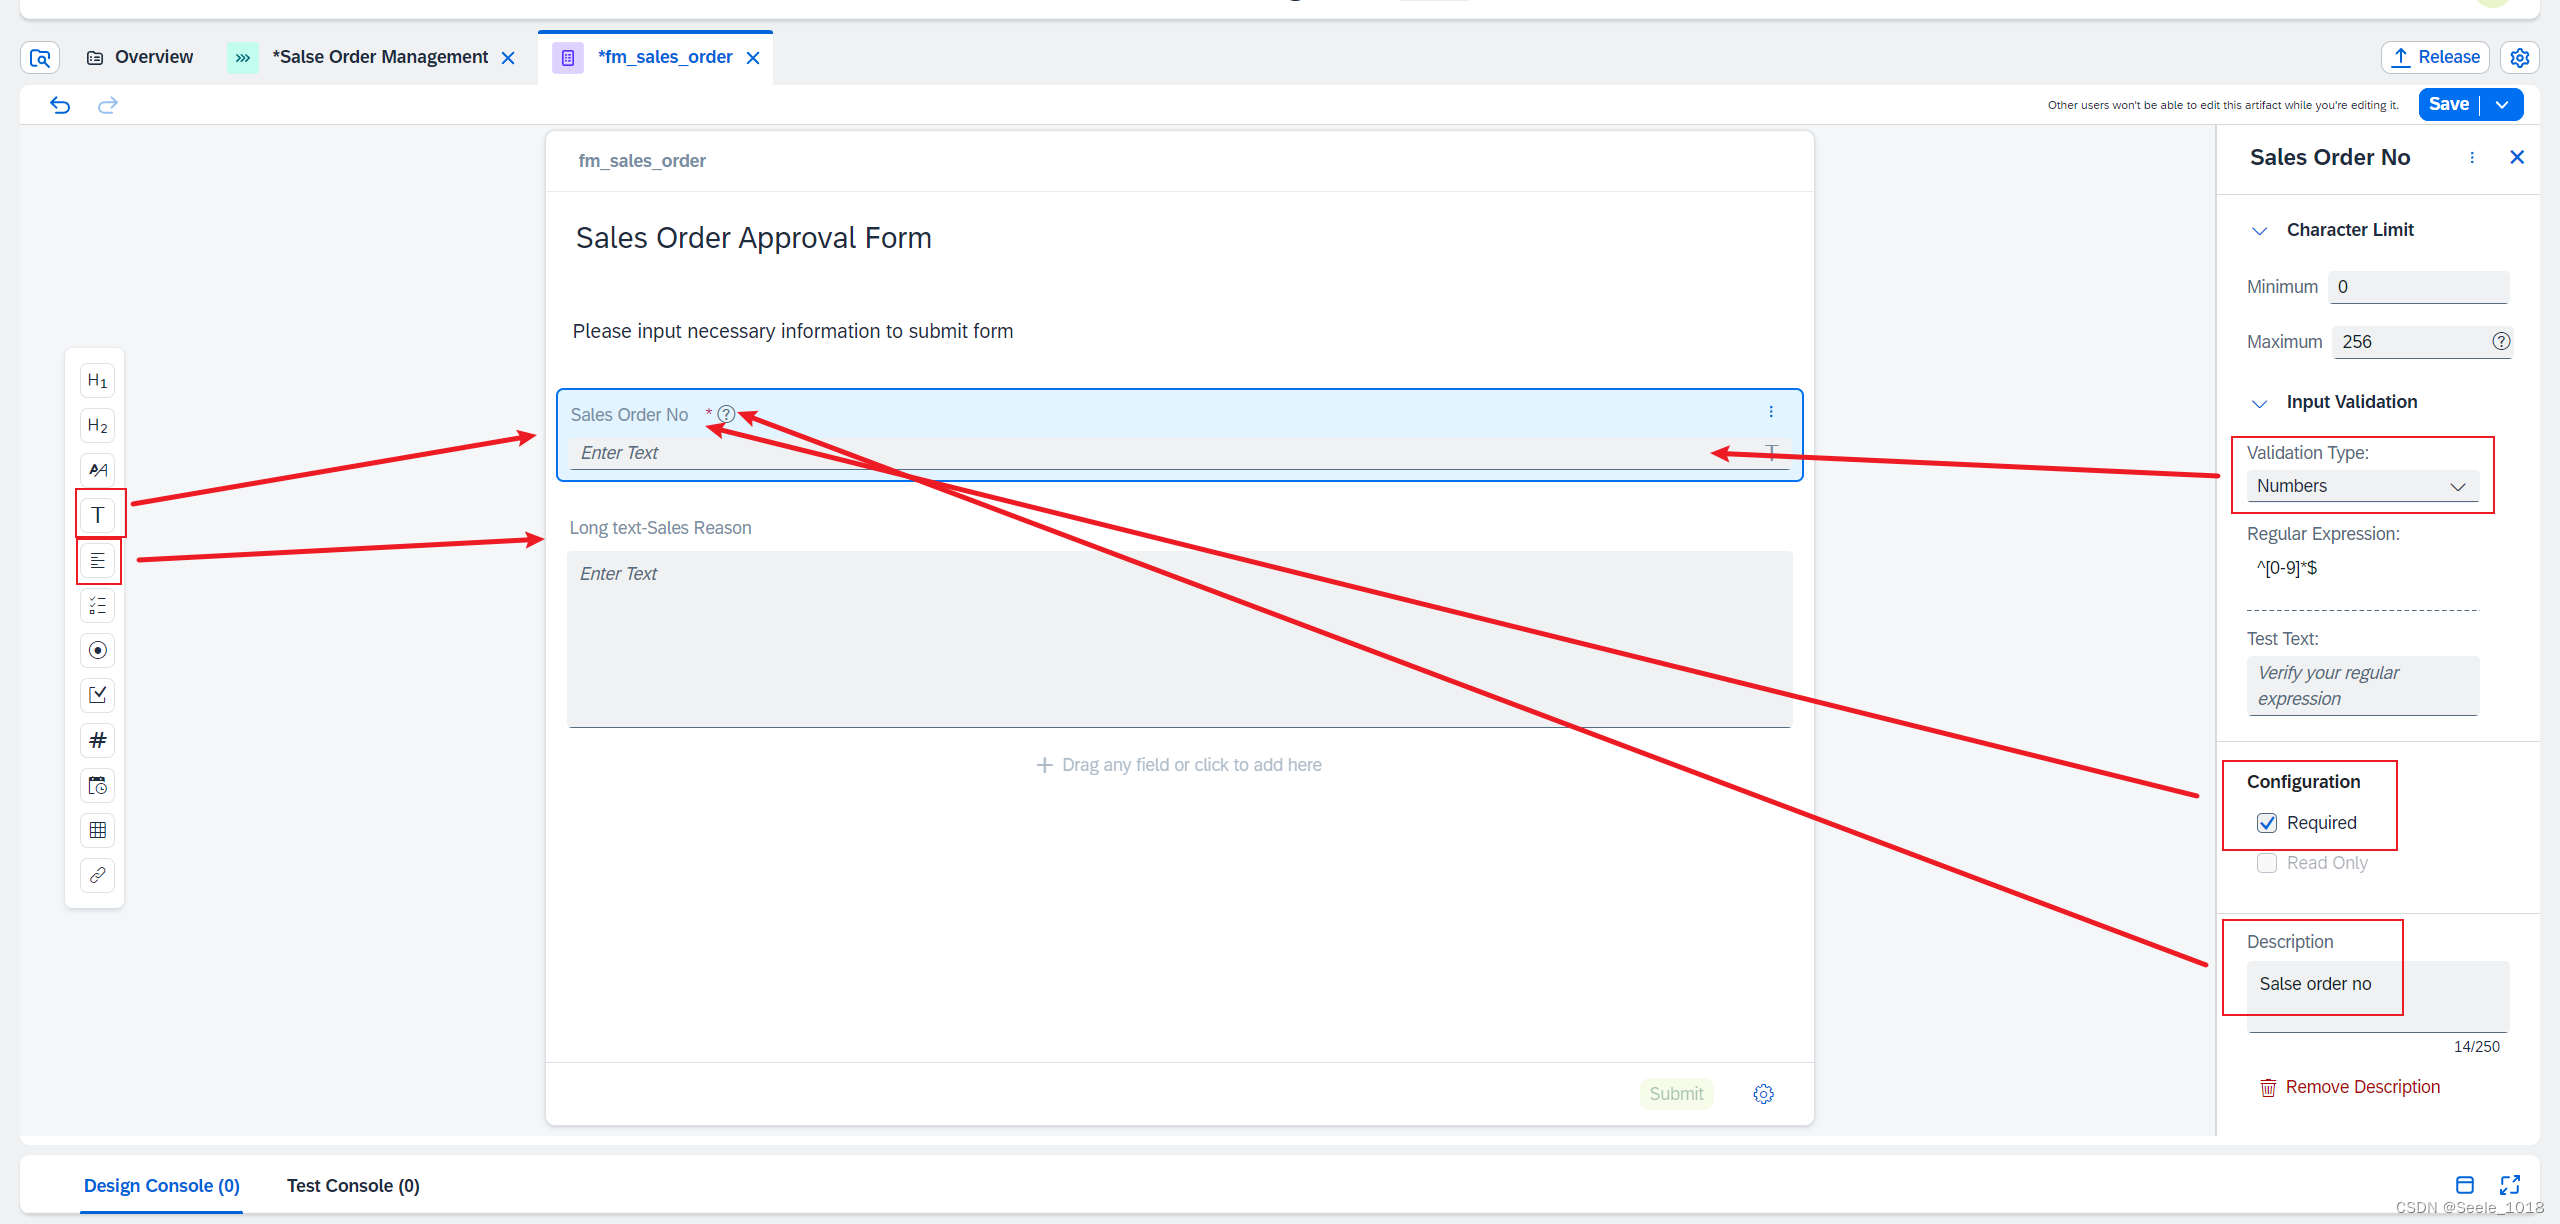
Task: Toggle the Read Only checkbox
Action: 2268,865
